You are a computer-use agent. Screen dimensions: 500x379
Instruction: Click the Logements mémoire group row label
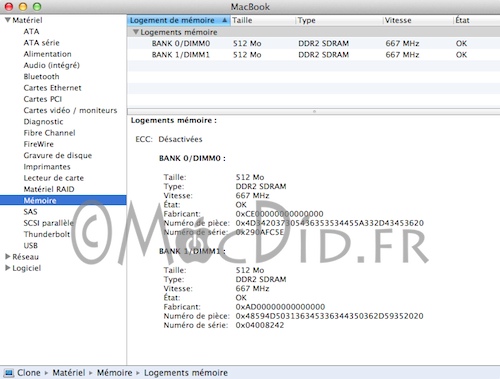coord(179,32)
